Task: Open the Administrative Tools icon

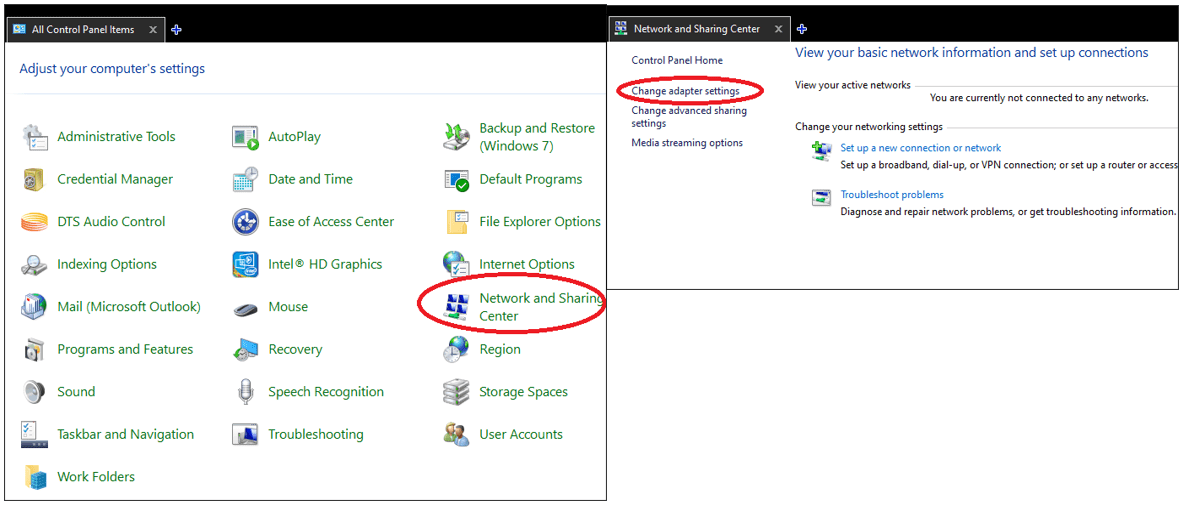Action: click(x=36, y=137)
